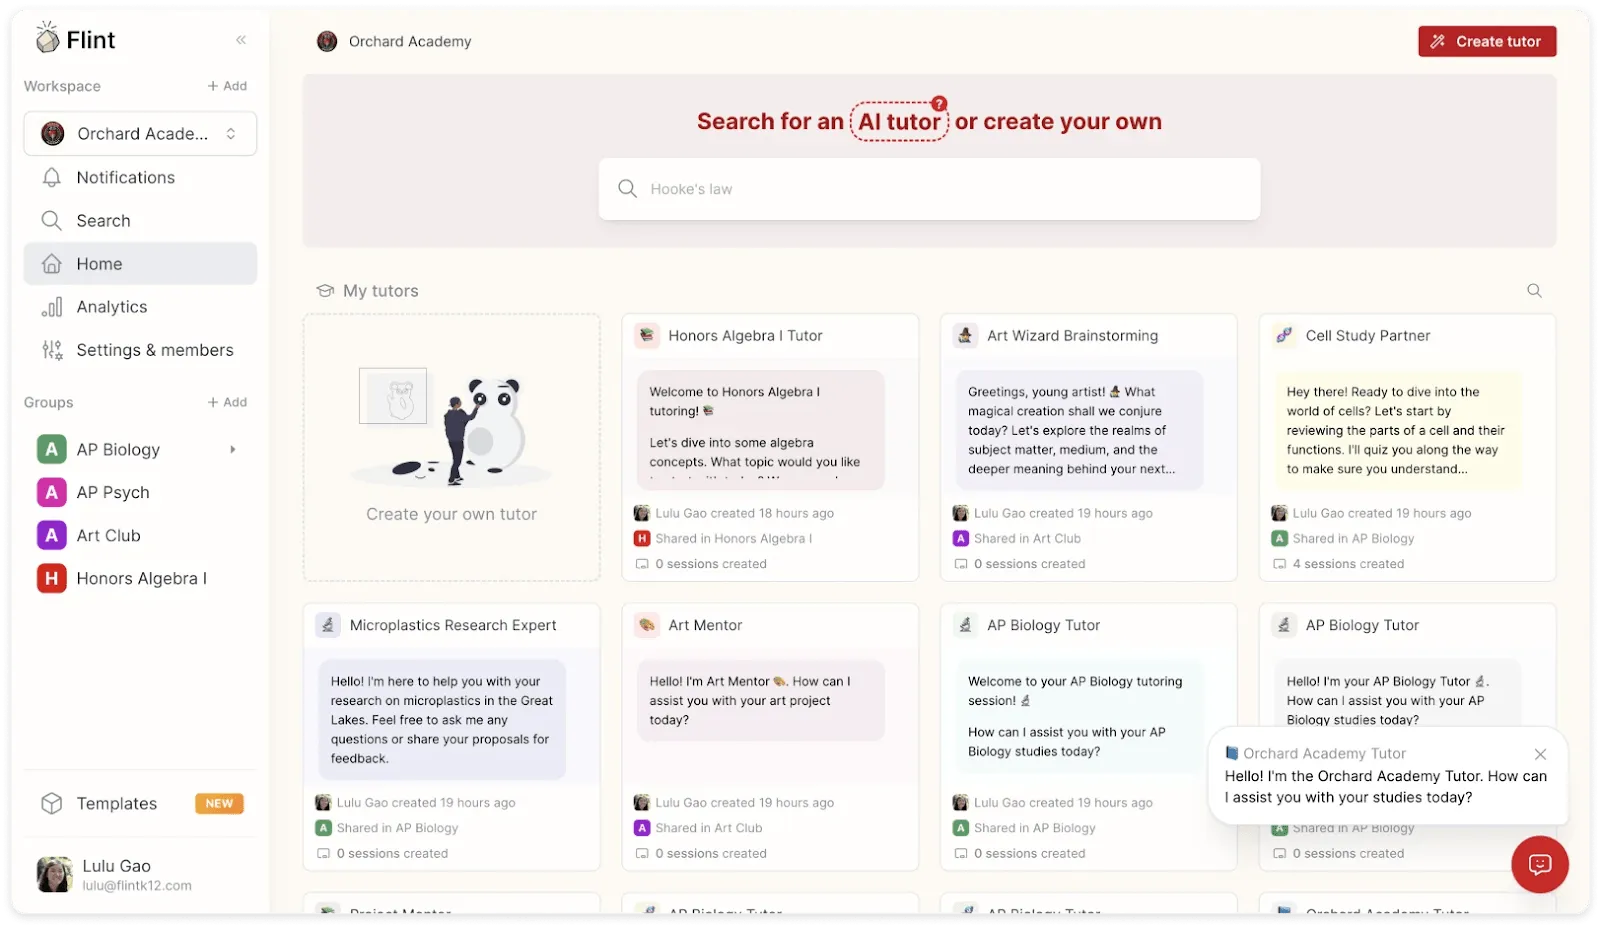1600x926 pixels.
Task: Click the Orchard Academy Tutor popup message
Action: click(x=1386, y=787)
